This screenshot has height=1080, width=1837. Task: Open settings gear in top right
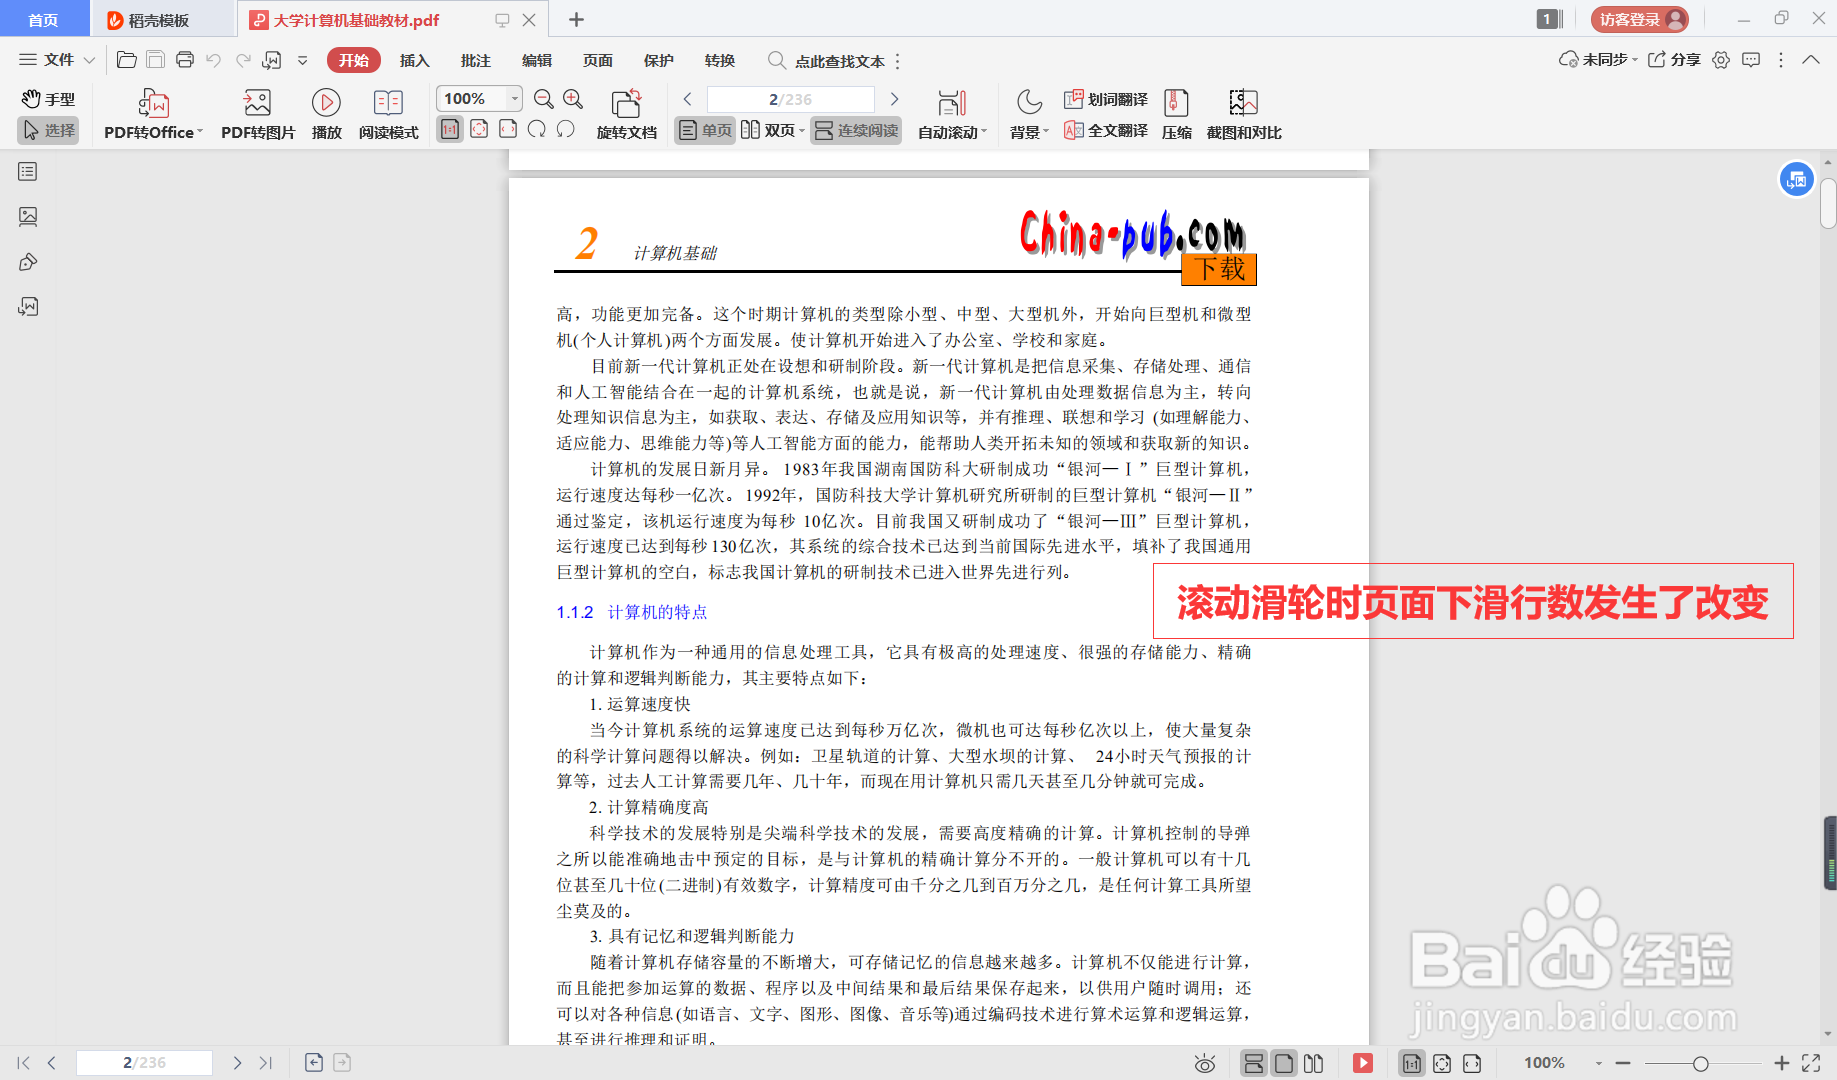coord(1721,60)
